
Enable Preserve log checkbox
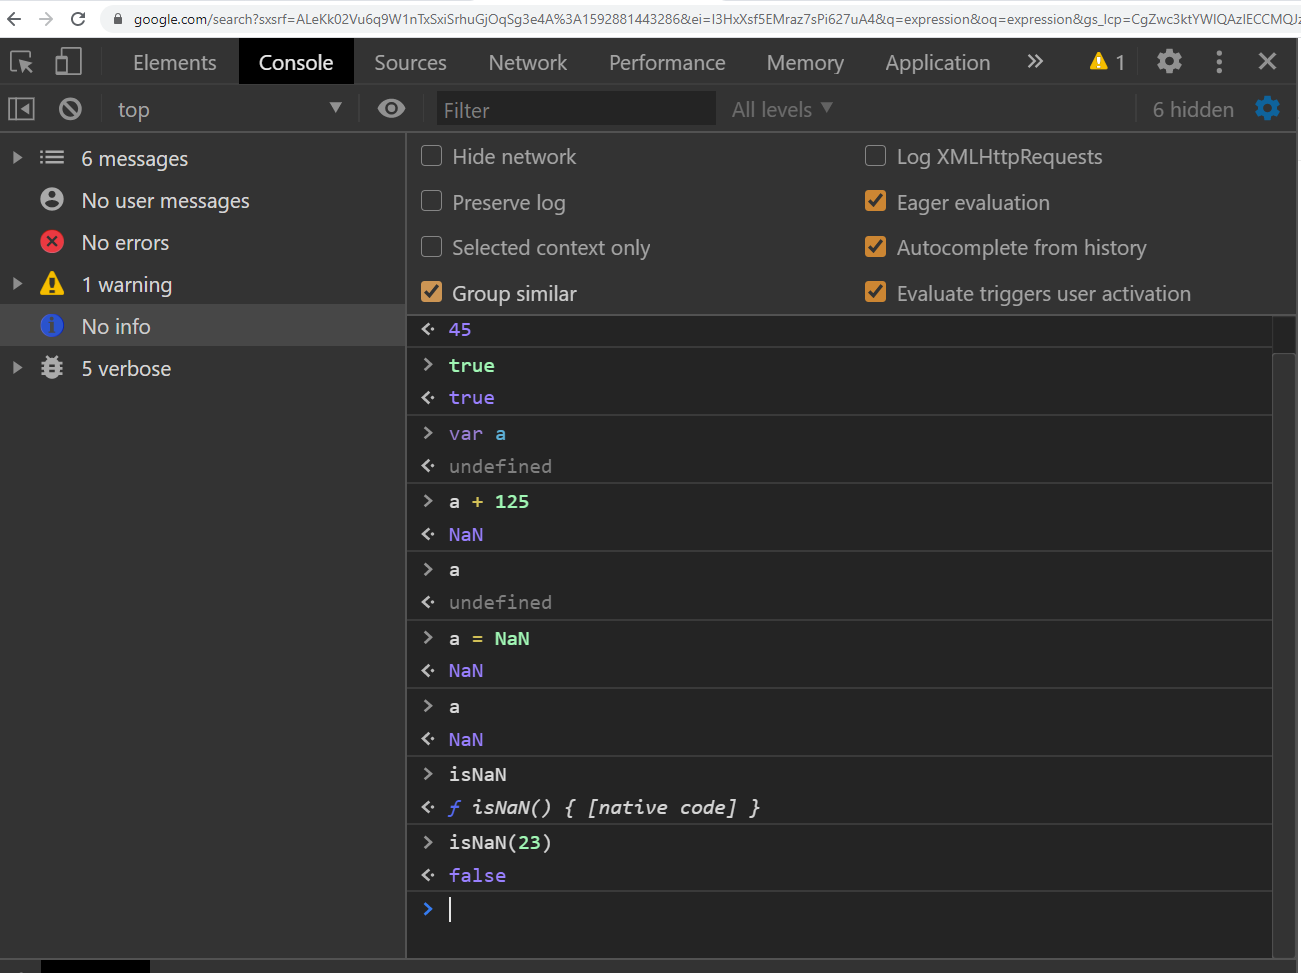point(432,202)
